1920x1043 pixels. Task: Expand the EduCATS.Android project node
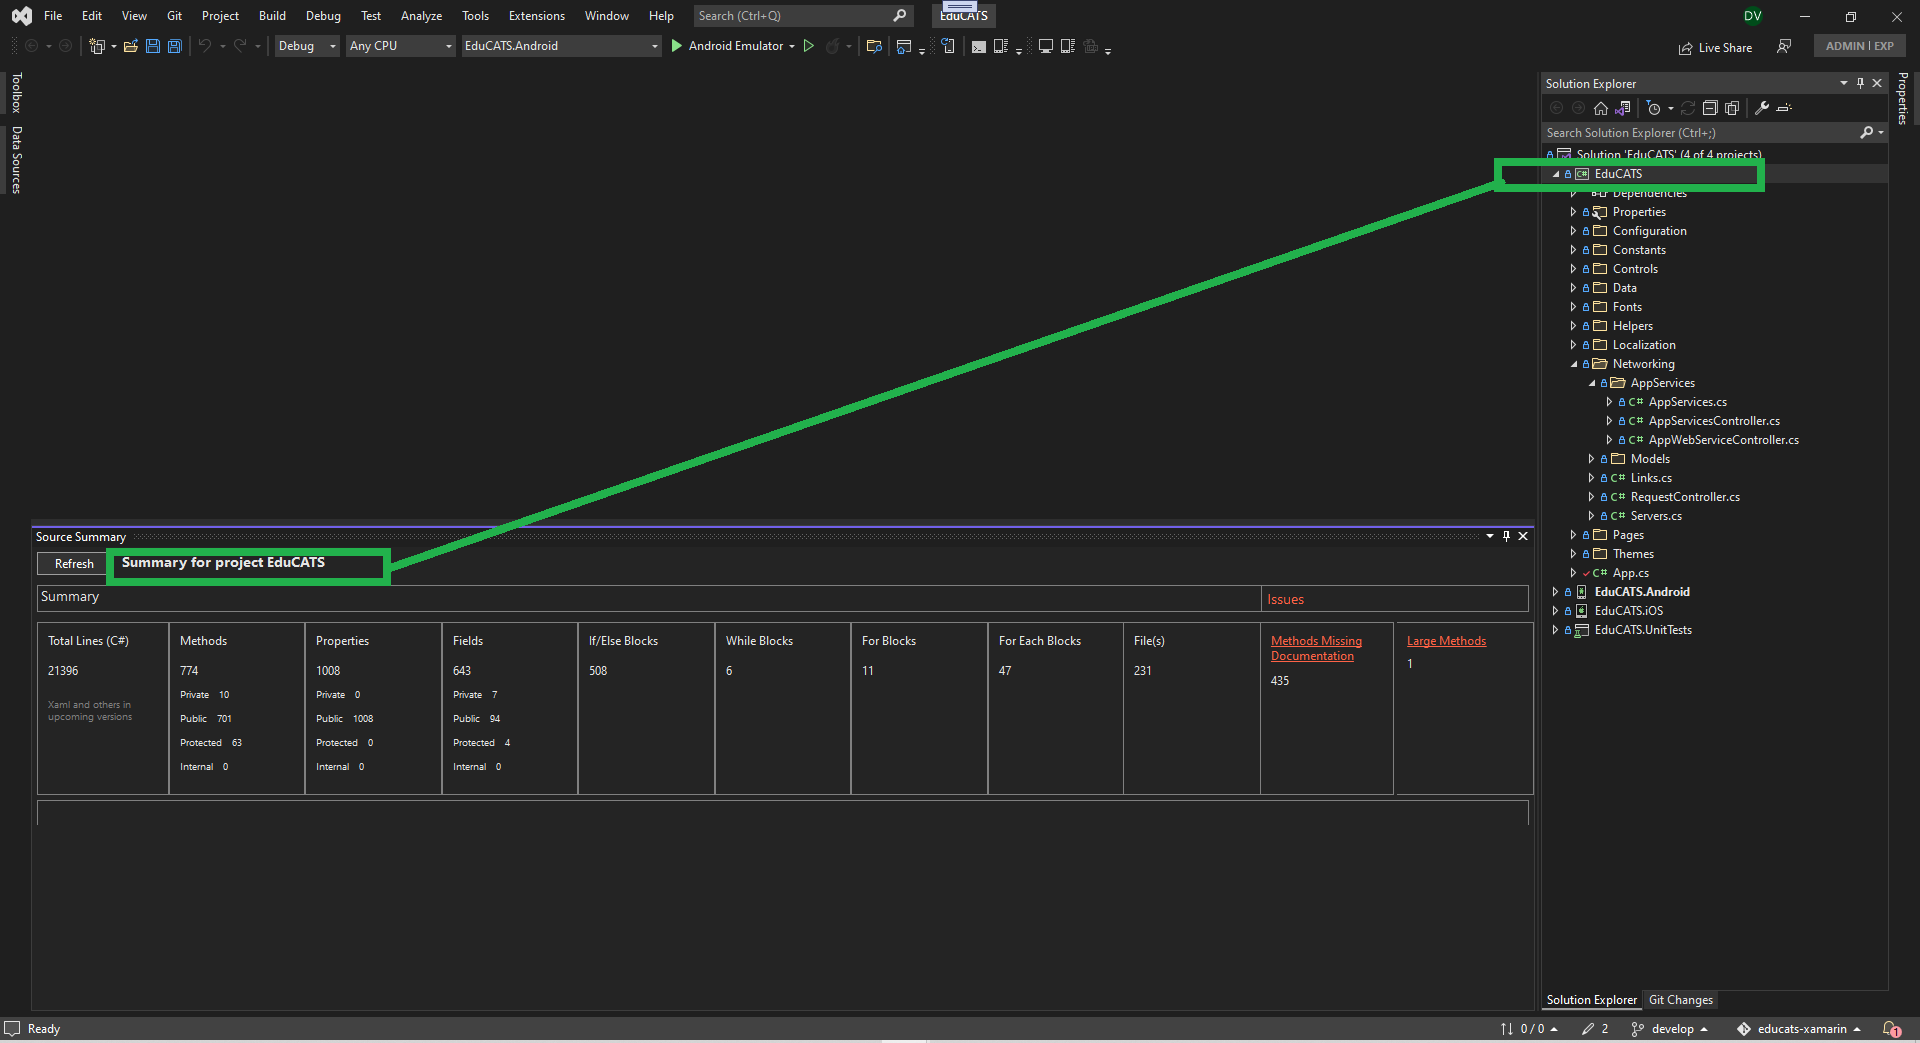pos(1555,592)
